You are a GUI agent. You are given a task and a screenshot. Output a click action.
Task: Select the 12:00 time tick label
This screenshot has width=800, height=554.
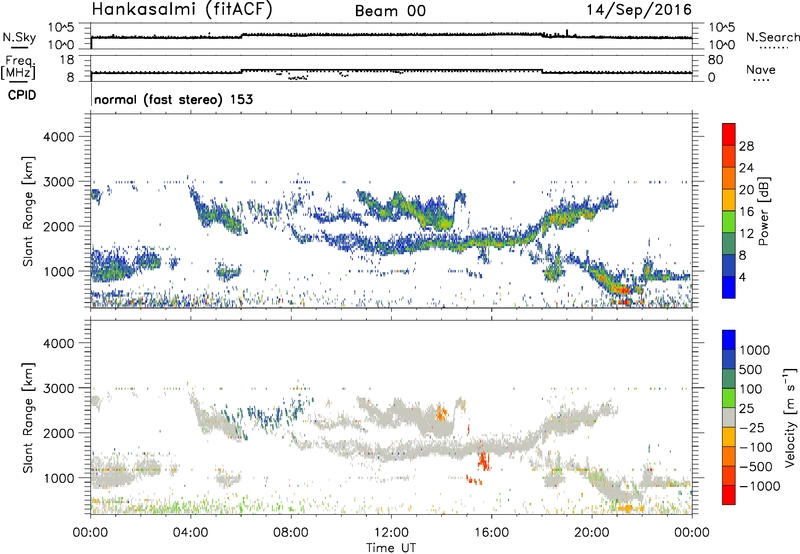pyautogui.click(x=391, y=533)
